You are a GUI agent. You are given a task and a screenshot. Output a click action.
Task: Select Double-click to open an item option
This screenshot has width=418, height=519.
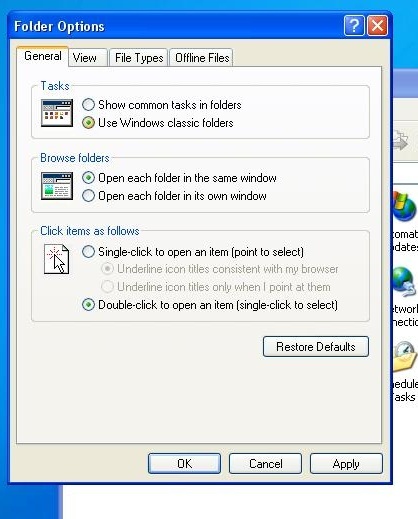210,305
